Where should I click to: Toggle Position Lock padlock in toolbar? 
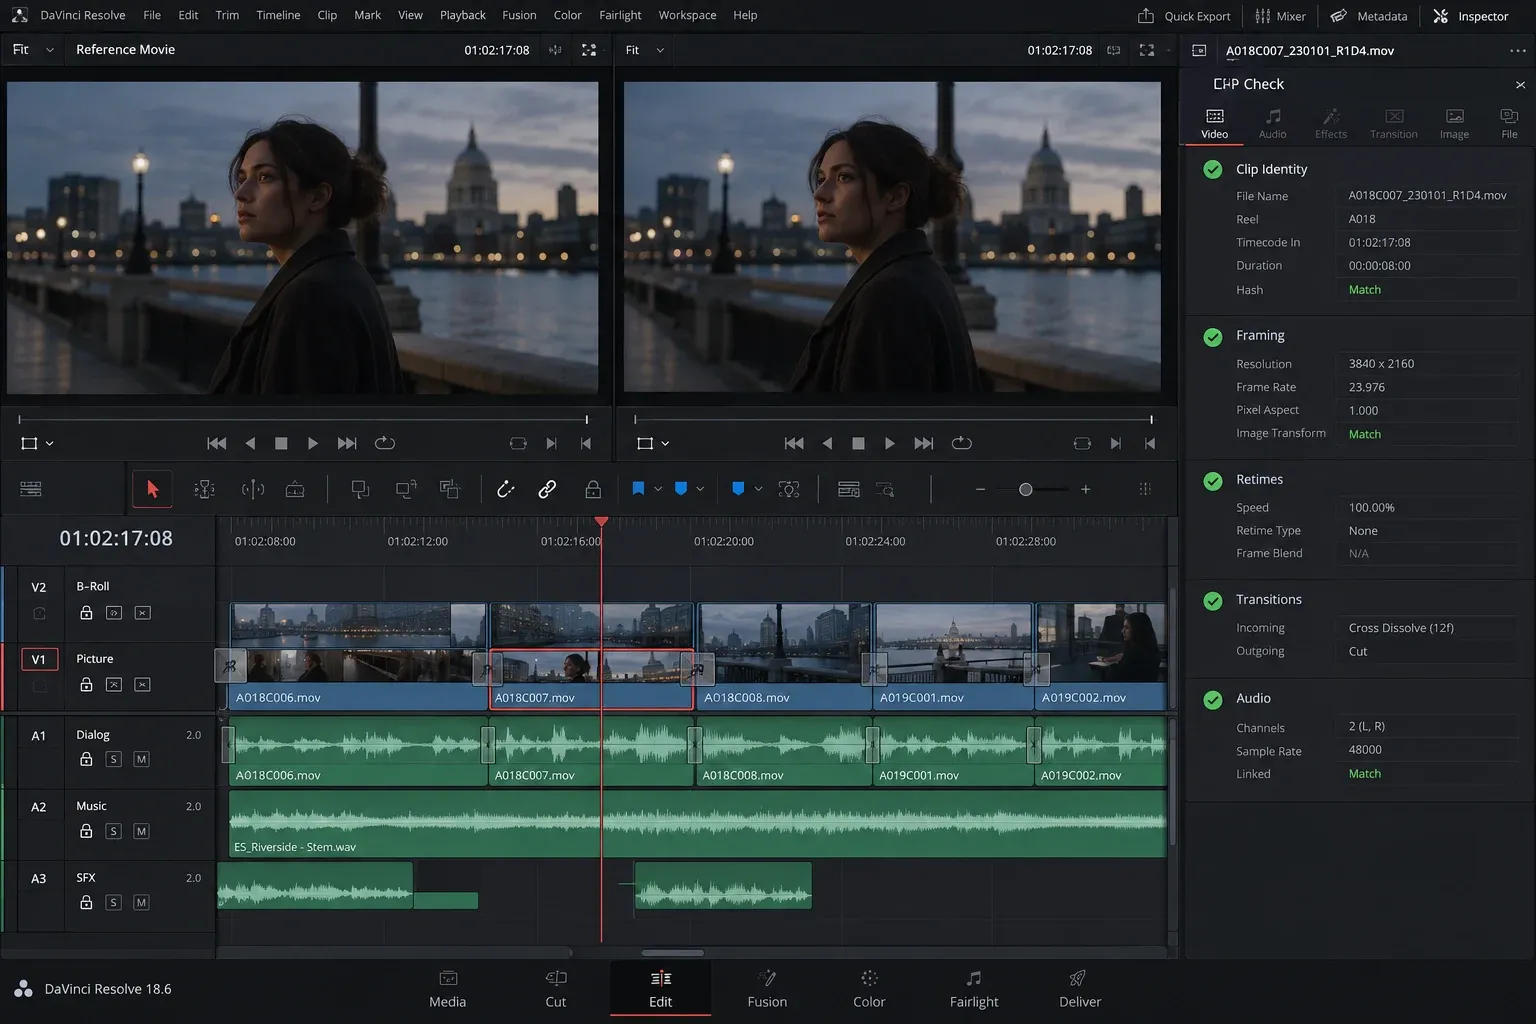click(593, 489)
